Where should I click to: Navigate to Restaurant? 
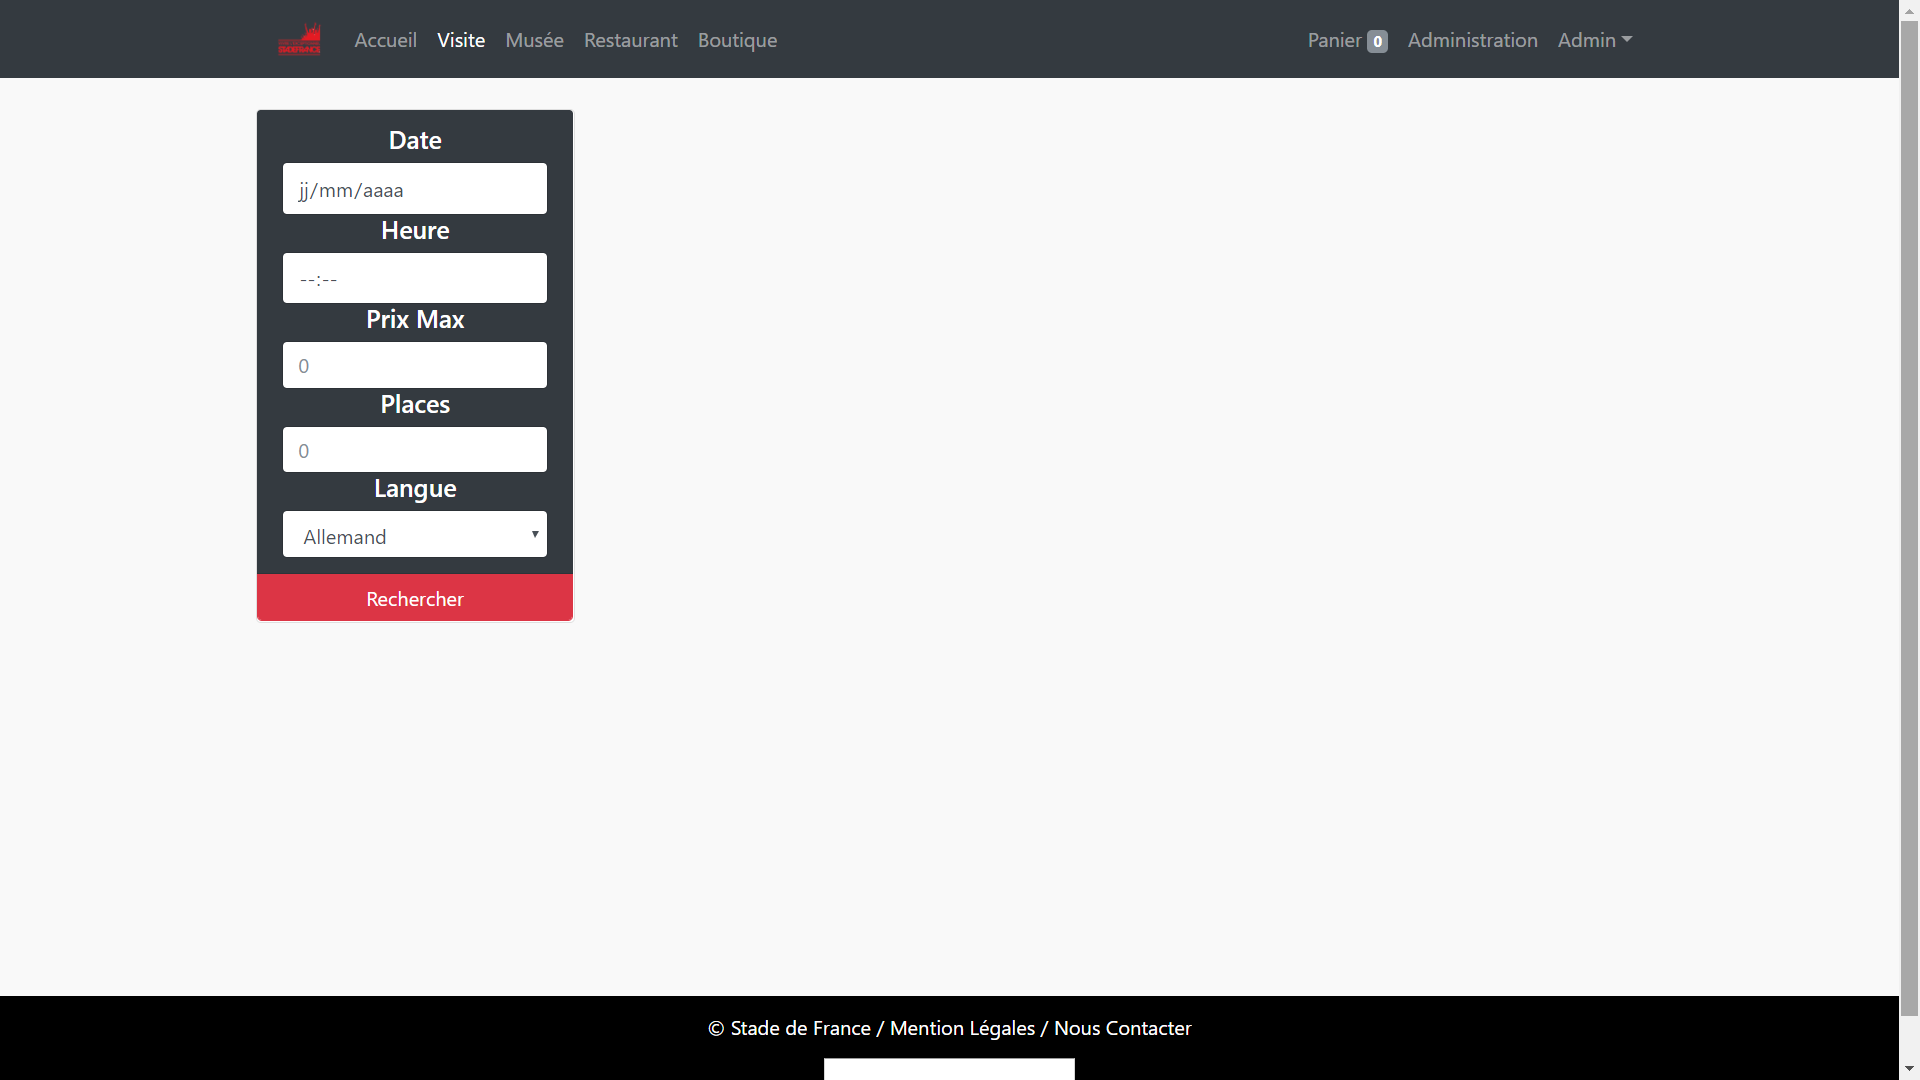point(631,40)
